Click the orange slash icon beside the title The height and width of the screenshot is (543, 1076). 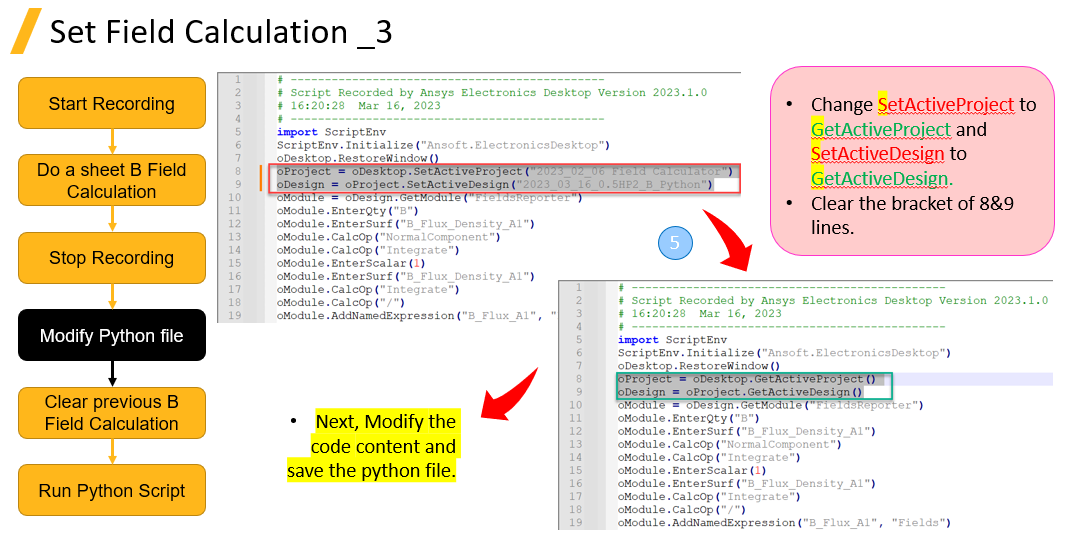[x=27, y=31]
